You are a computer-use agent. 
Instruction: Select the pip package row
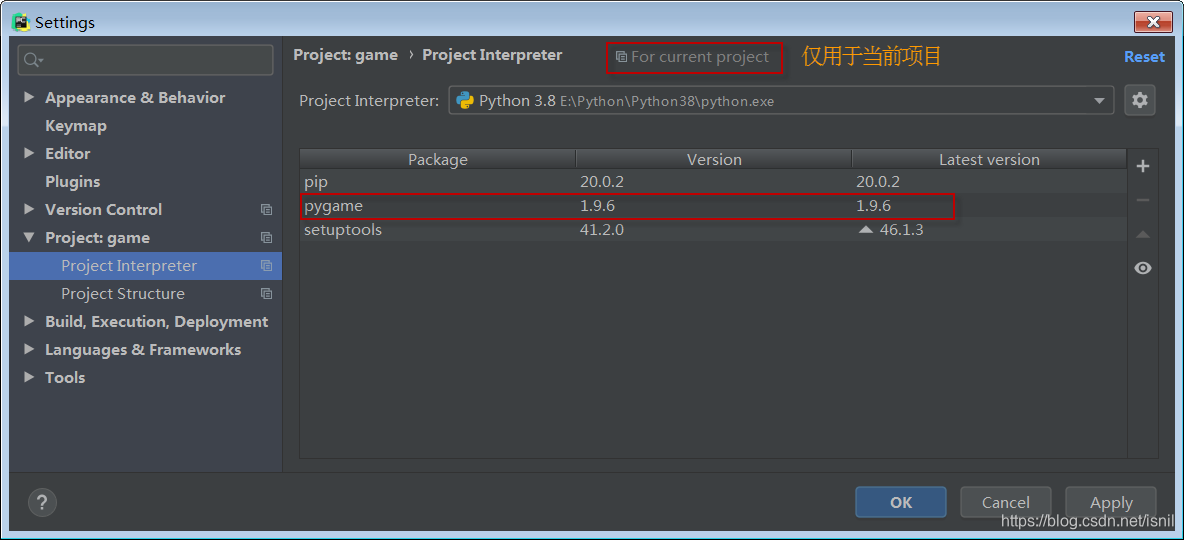coord(714,182)
